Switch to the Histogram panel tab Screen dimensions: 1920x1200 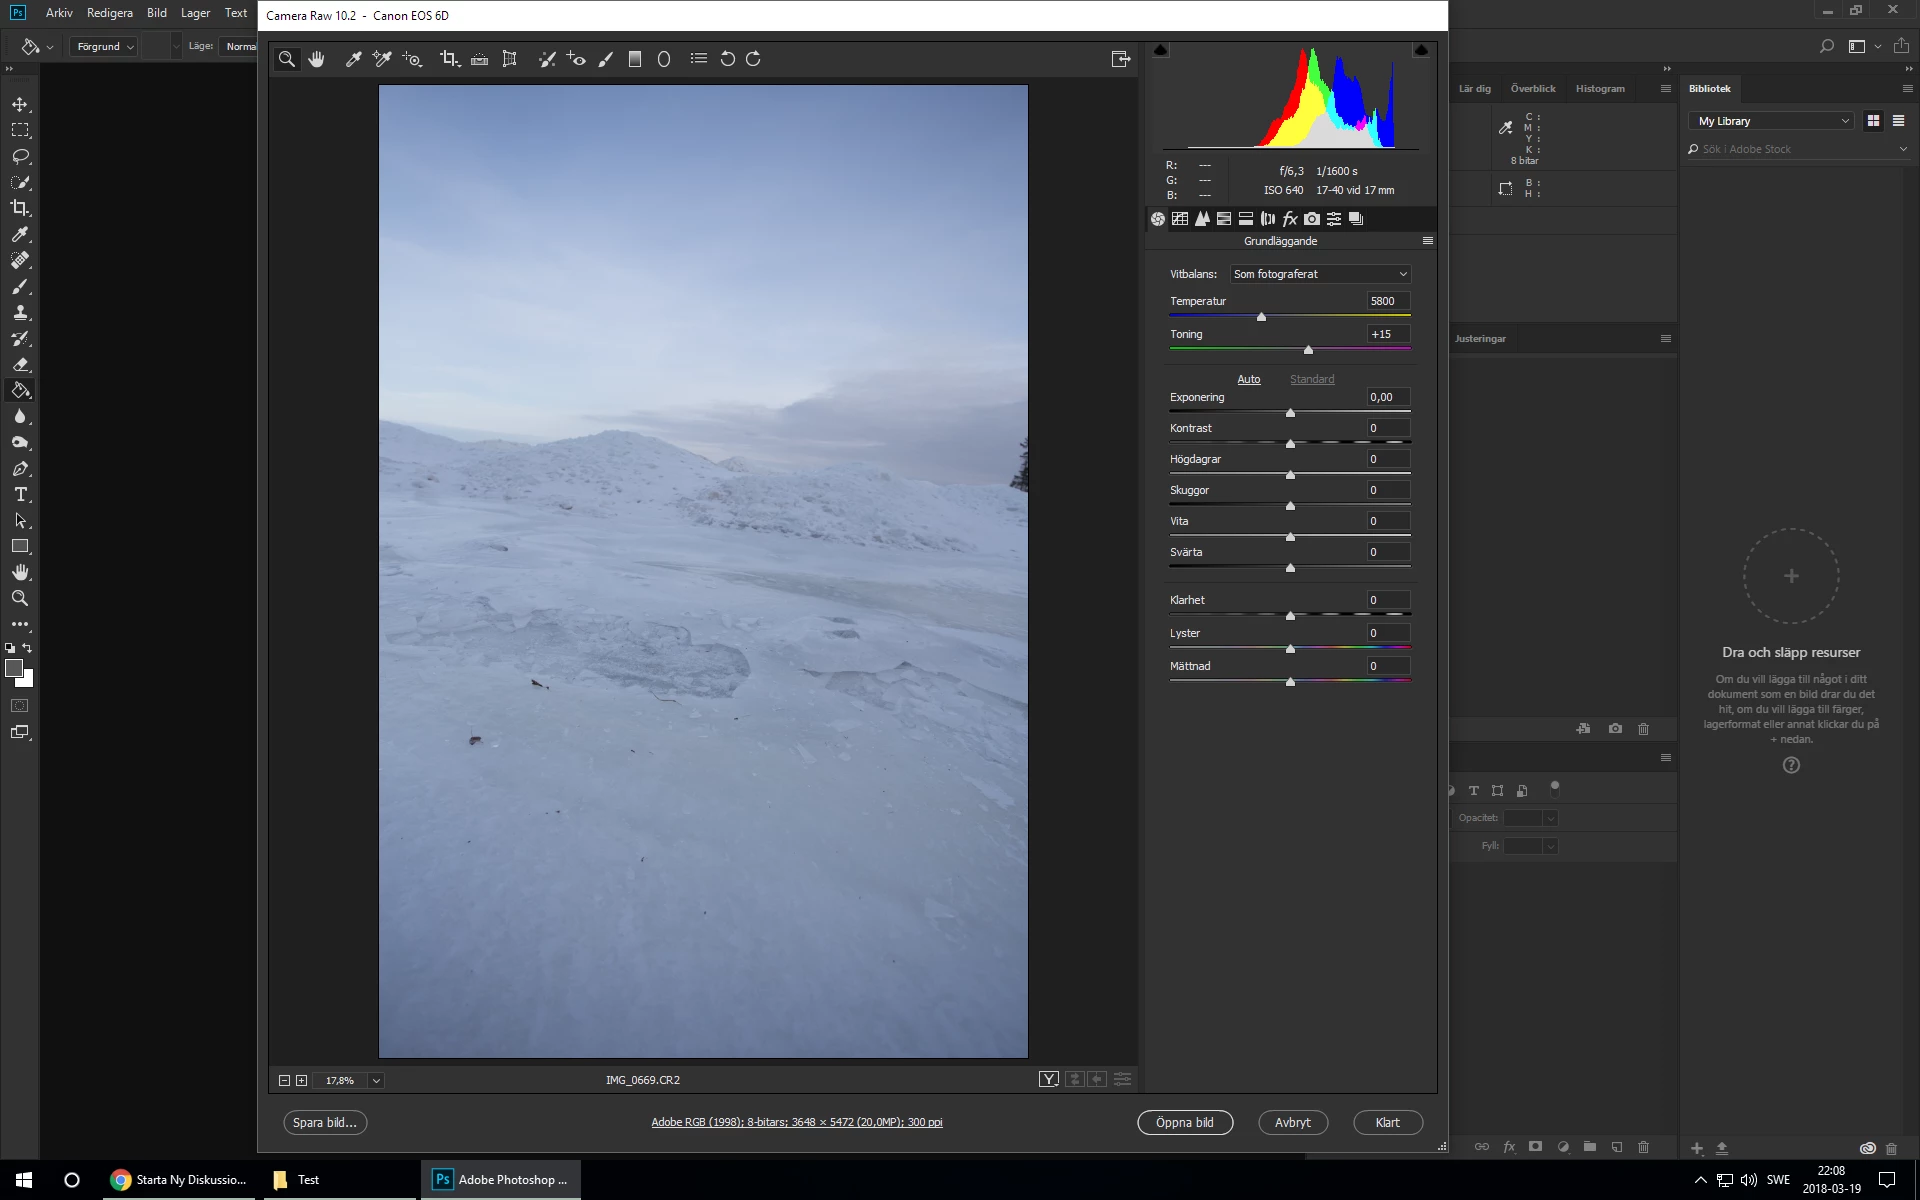[x=1600, y=88]
